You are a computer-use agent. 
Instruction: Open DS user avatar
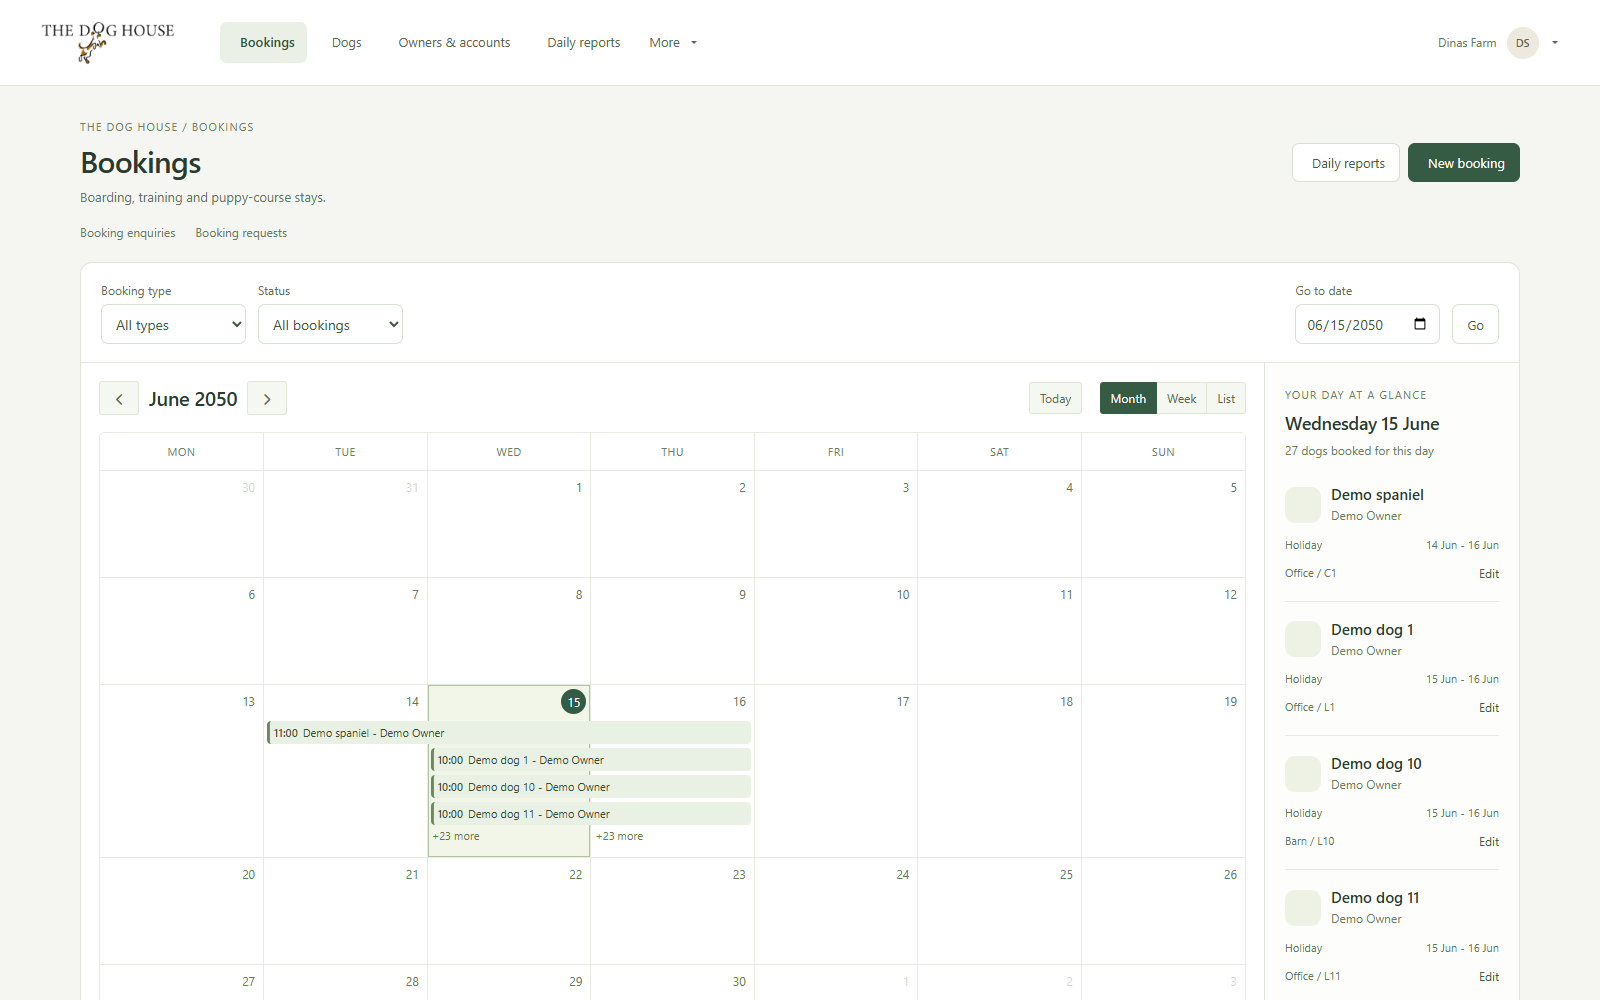1522,43
